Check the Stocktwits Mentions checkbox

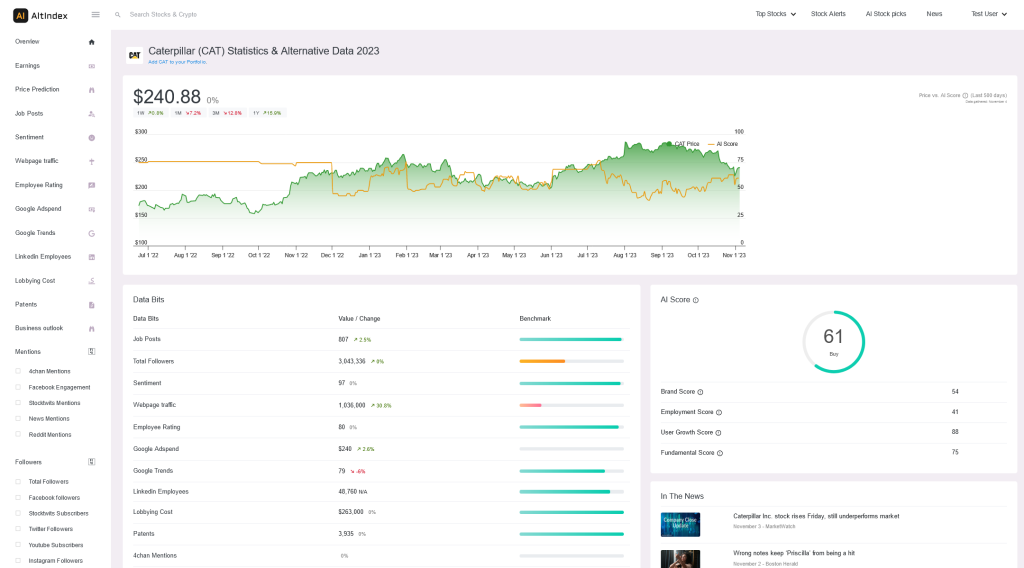click(18, 403)
